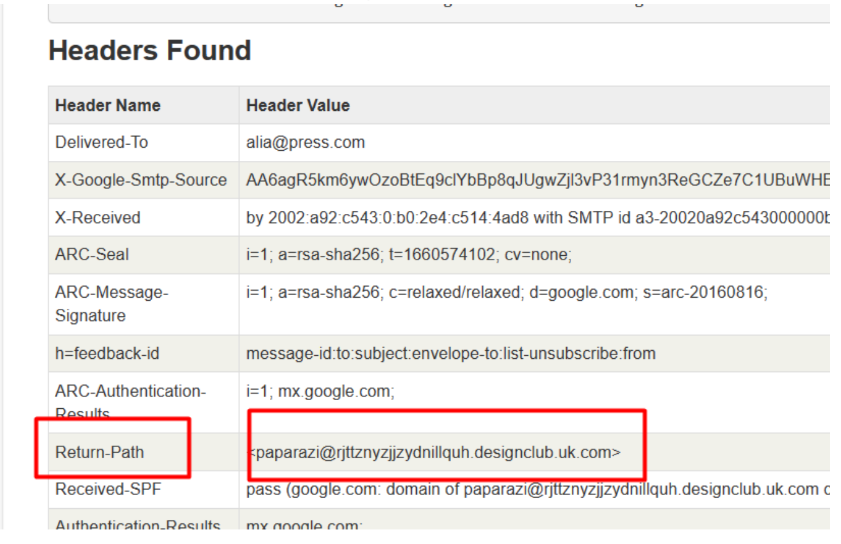Click the X-Received header name cell
841x544 pixels.
pyautogui.click(x=98, y=217)
